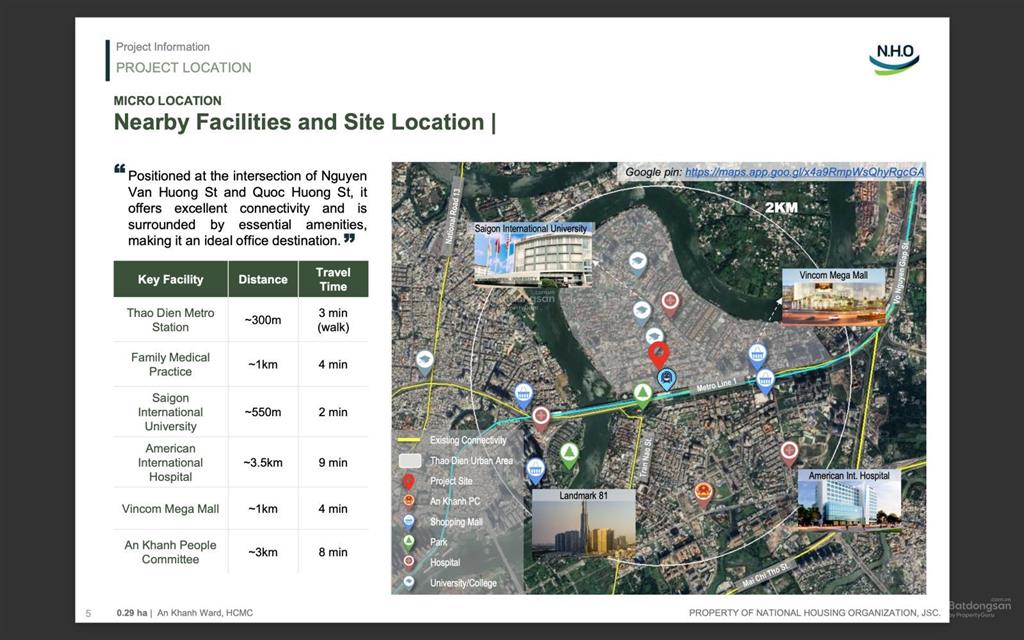Click the "Tran Nao St." map label

point(645,460)
